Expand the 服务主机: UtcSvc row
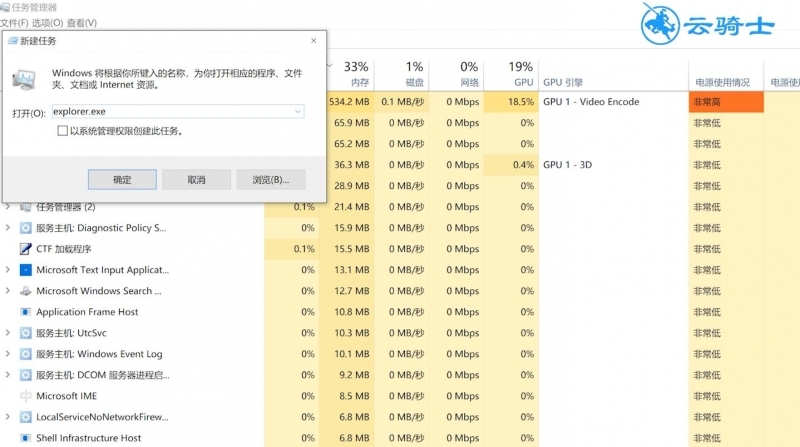 pyautogui.click(x=8, y=333)
